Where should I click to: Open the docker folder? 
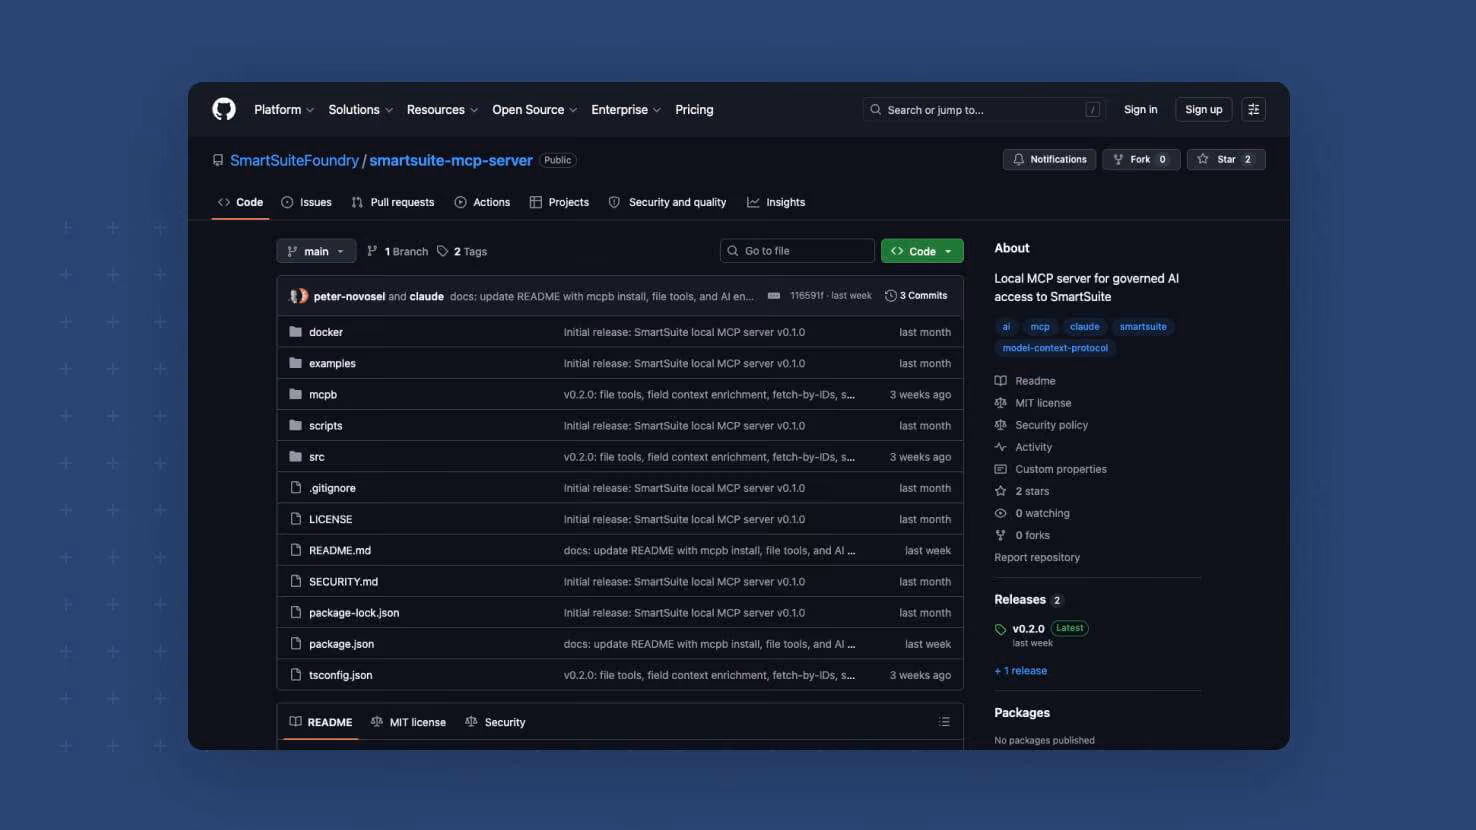coord(326,332)
